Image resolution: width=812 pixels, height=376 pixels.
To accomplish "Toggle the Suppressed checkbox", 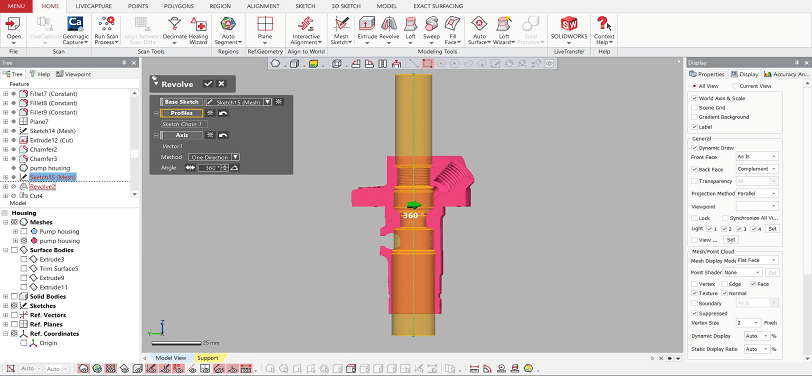I will pos(694,313).
